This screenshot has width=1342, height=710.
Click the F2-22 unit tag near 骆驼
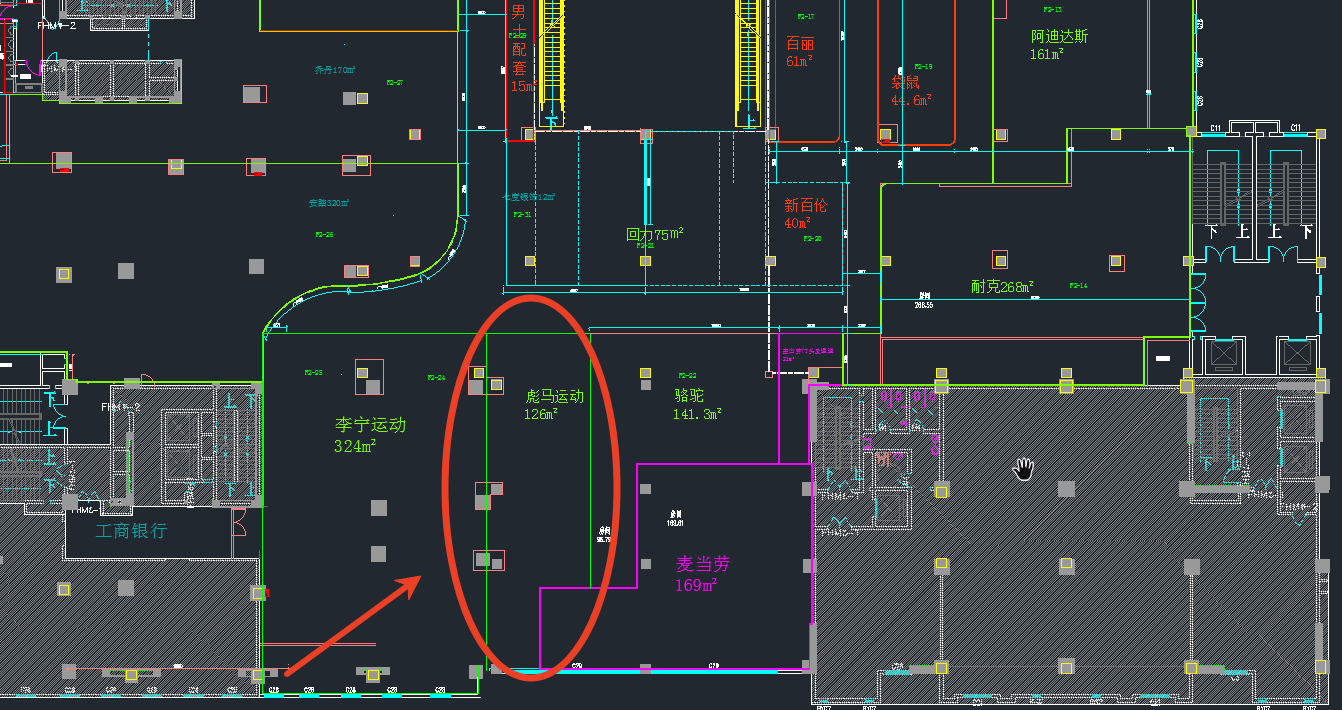[686, 376]
